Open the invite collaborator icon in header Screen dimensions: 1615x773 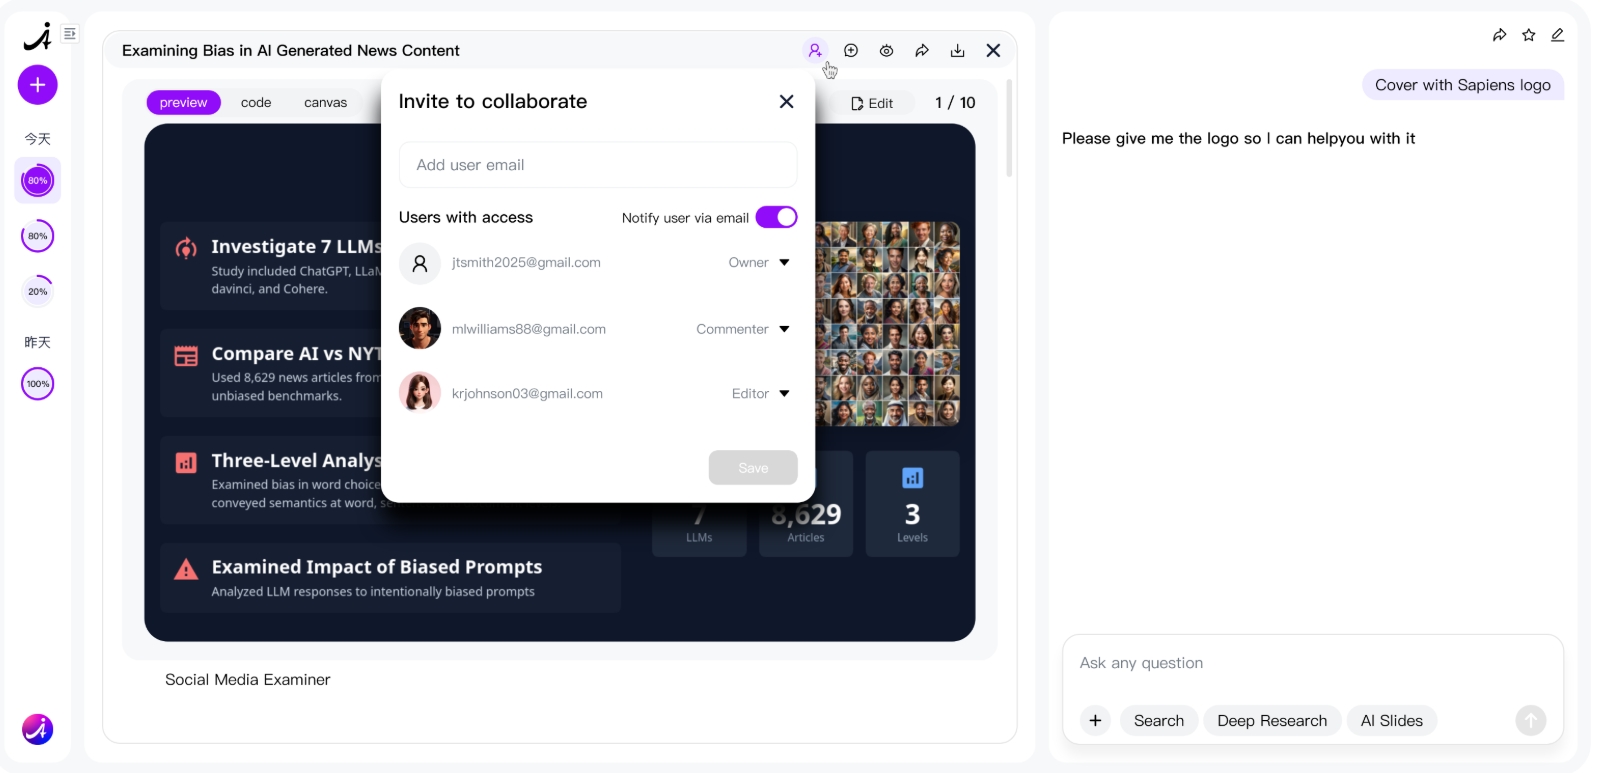pyautogui.click(x=815, y=50)
